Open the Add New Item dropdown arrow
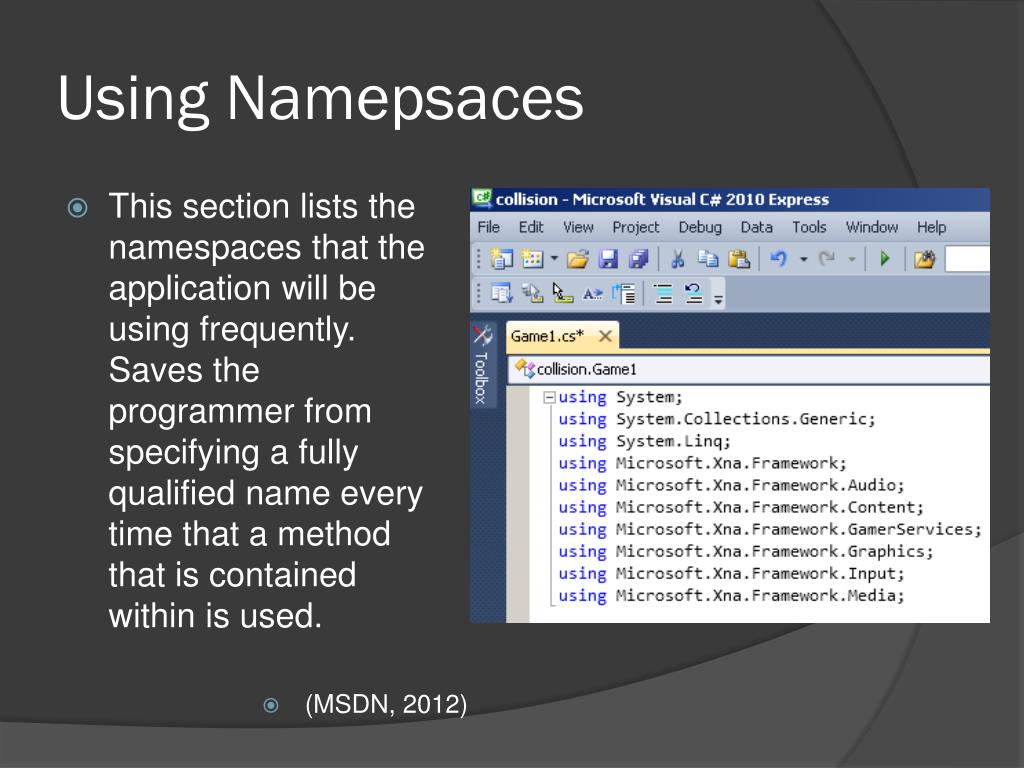1024x768 pixels. tap(554, 259)
